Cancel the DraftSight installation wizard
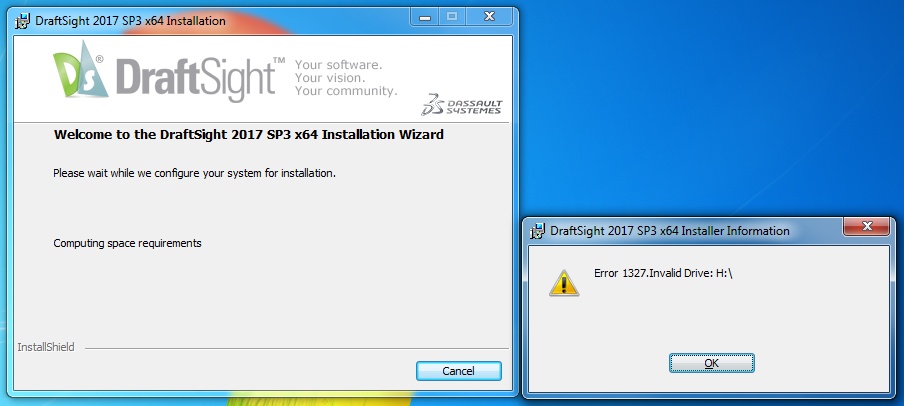Viewport: 904px width, 406px height. coord(458,371)
